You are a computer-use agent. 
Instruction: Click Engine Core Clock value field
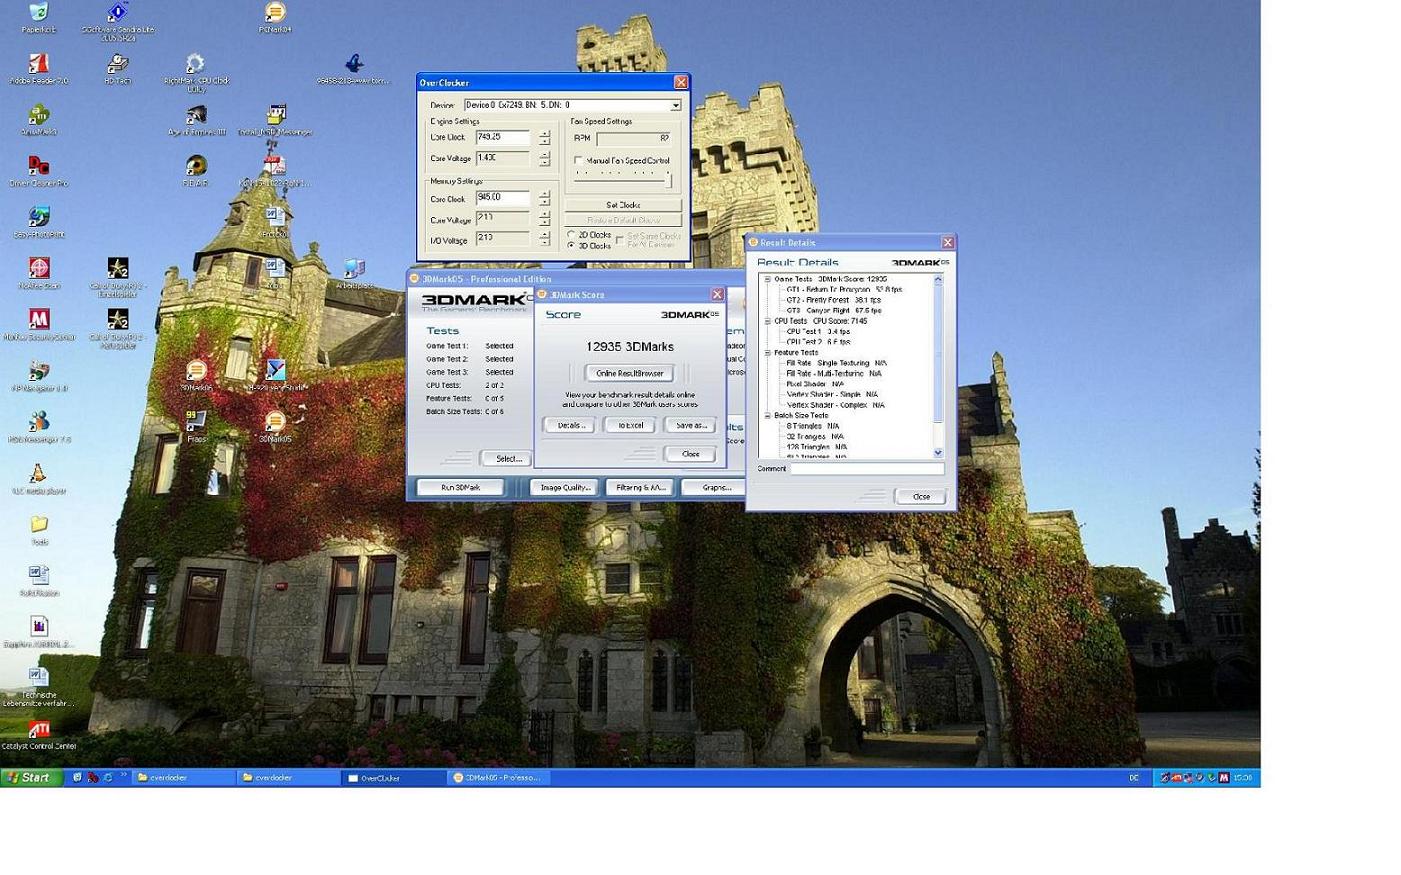pos(503,137)
